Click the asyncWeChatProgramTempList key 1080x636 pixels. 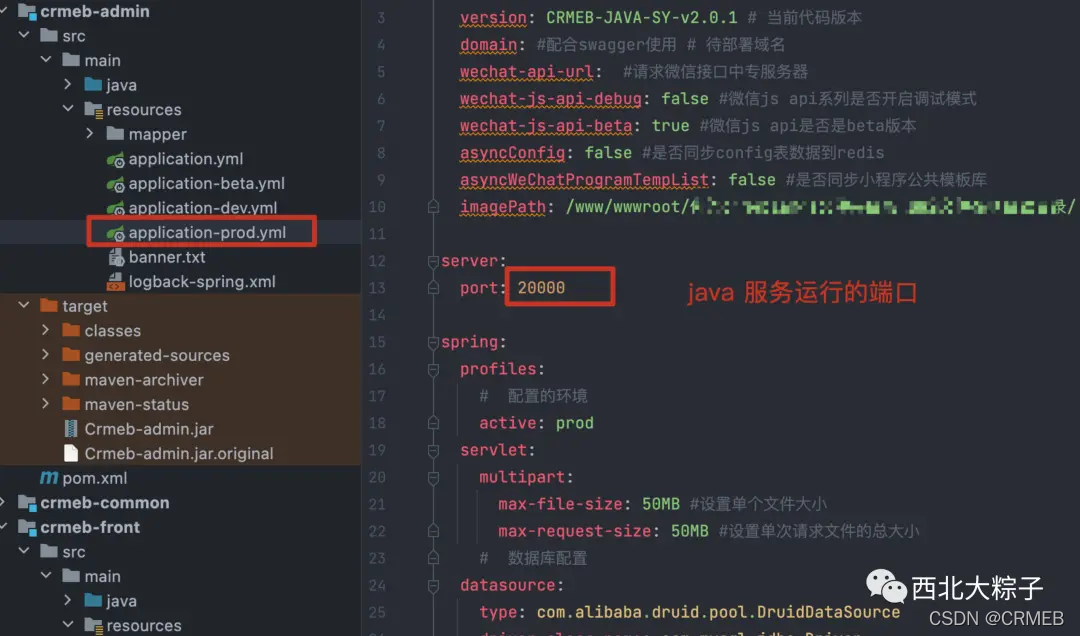(x=584, y=181)
